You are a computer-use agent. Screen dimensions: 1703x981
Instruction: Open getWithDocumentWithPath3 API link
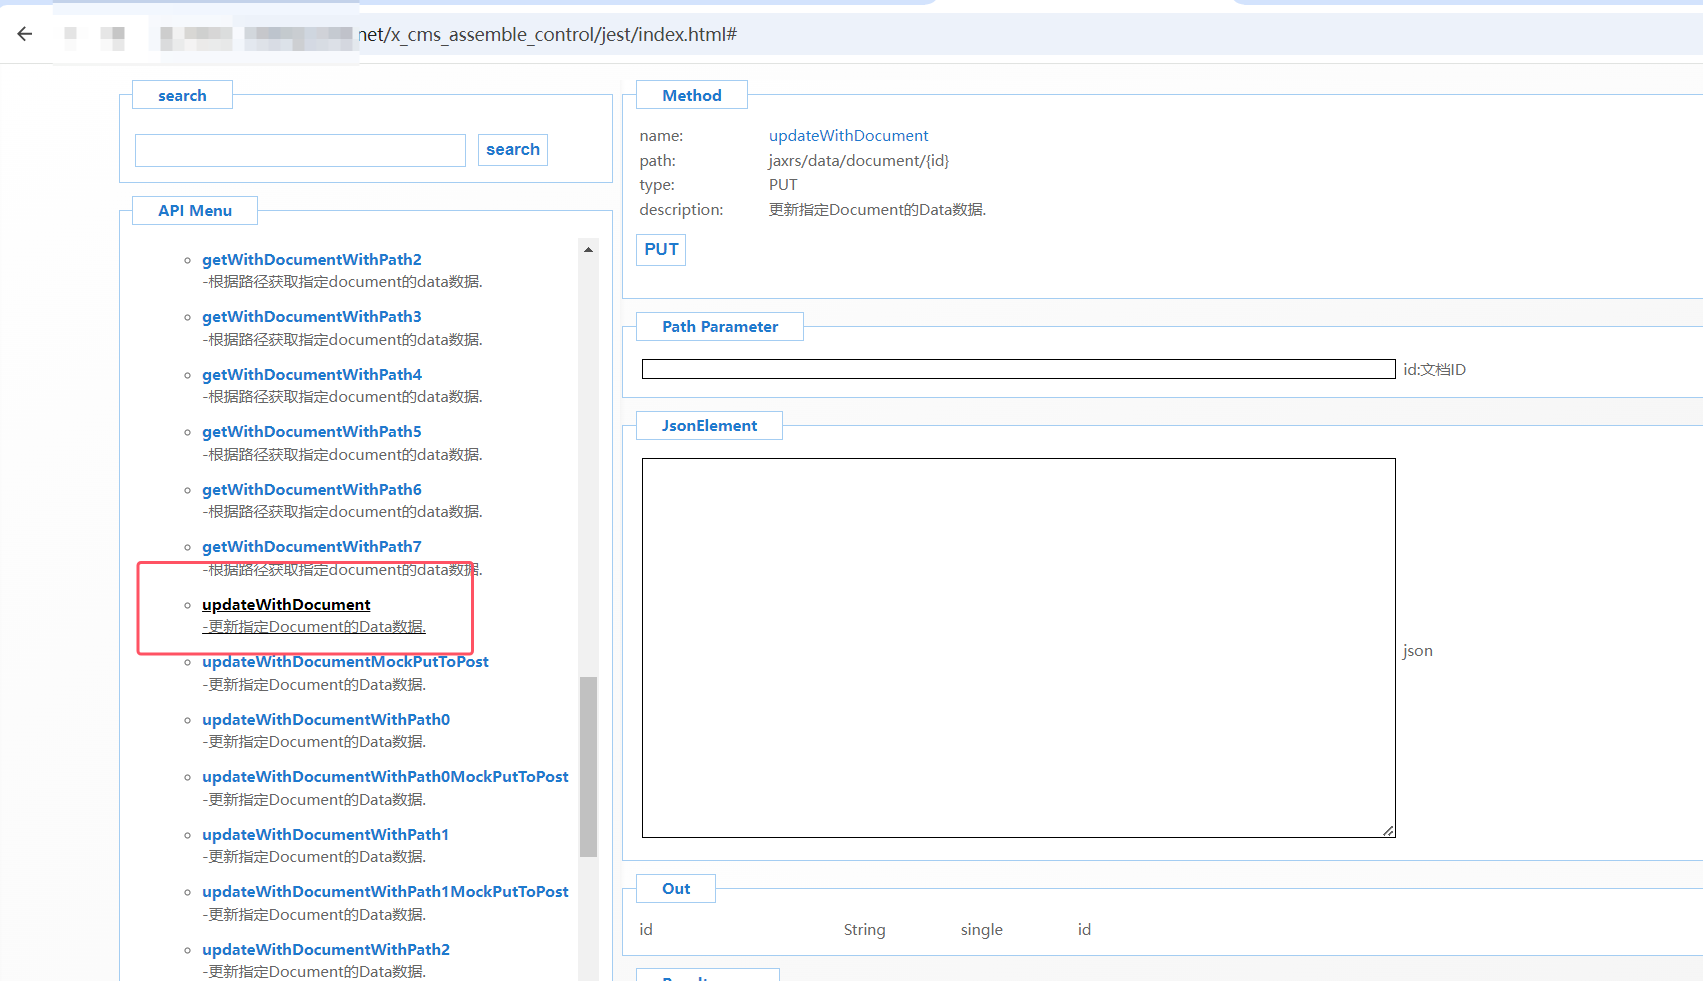click(x=311, y=317)
